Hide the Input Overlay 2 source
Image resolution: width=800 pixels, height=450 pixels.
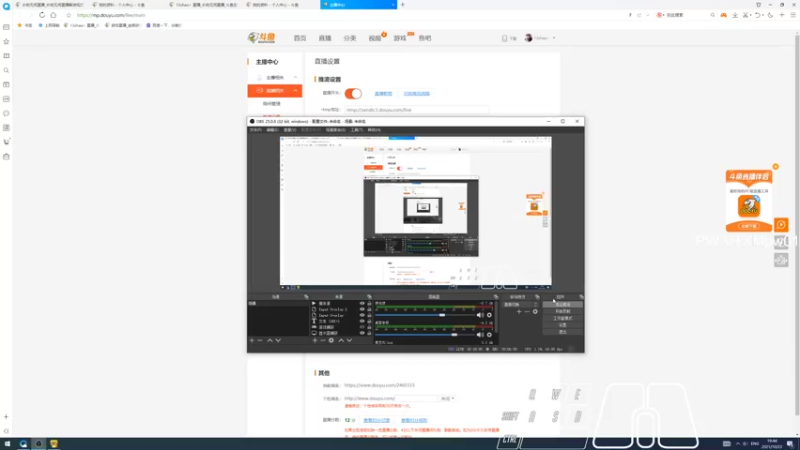[x=362, y=309]
